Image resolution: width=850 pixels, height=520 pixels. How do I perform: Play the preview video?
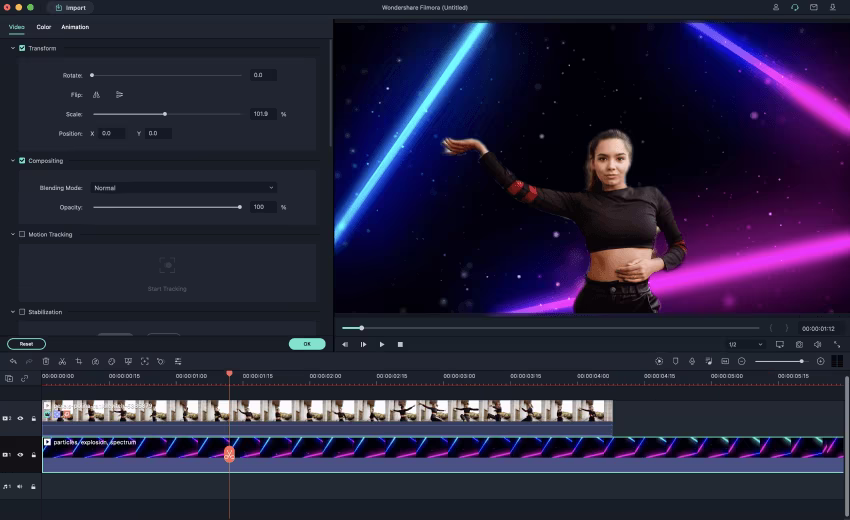click(x=382, y=344)
